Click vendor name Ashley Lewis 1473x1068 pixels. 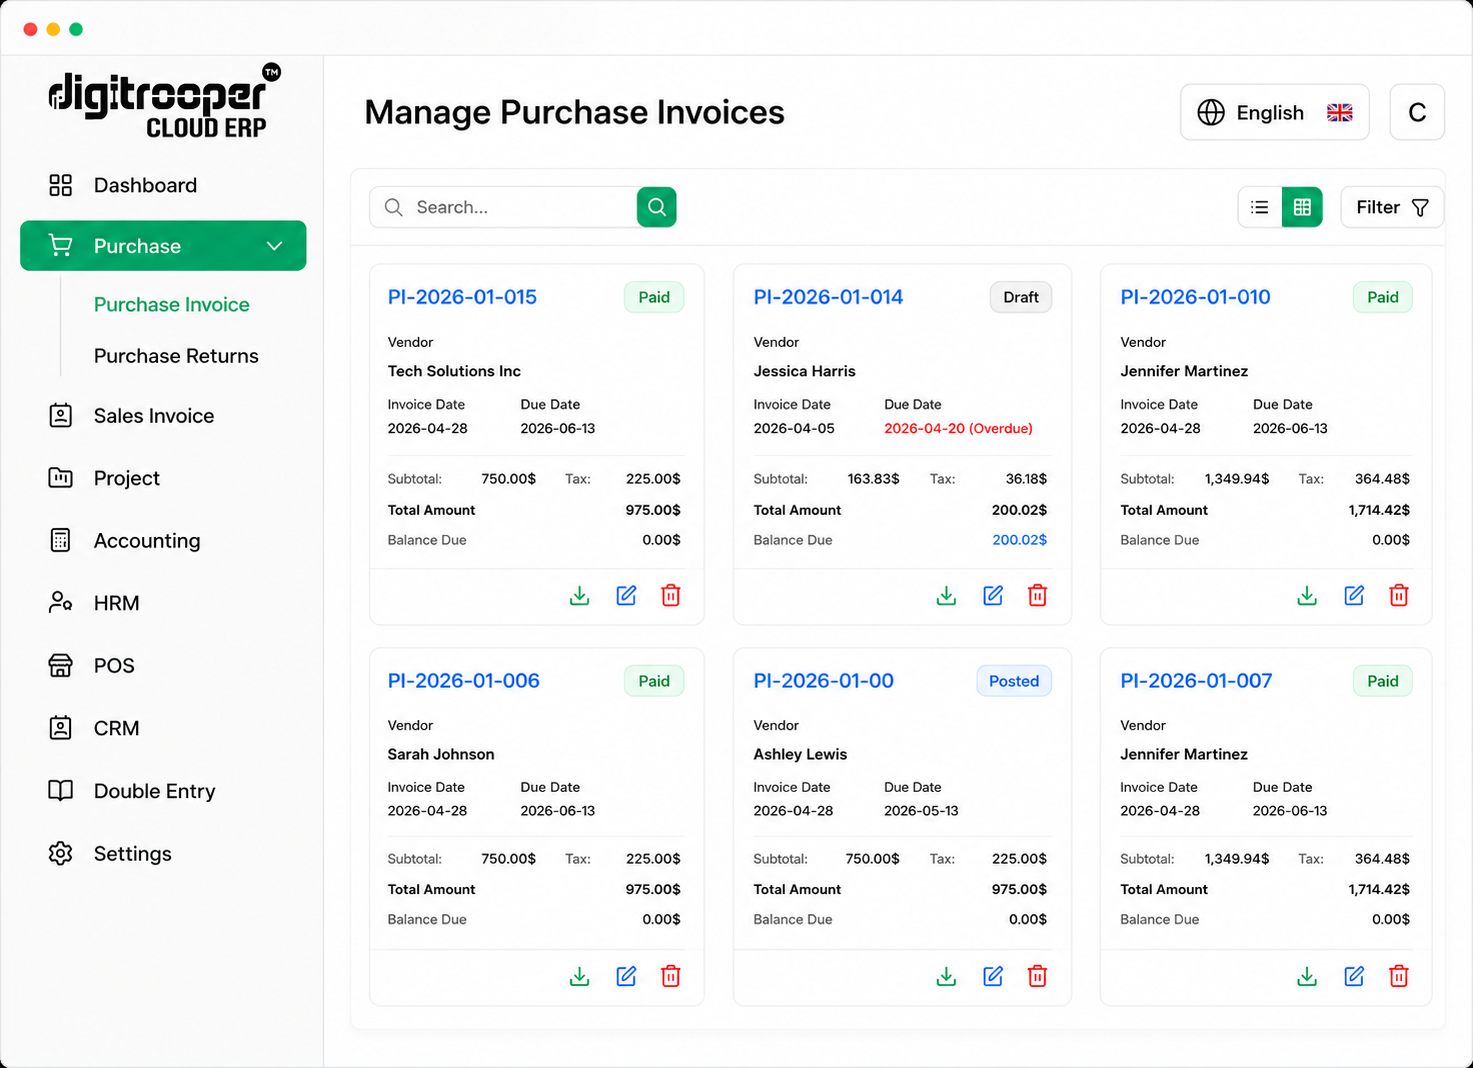(x=800, y=754)
